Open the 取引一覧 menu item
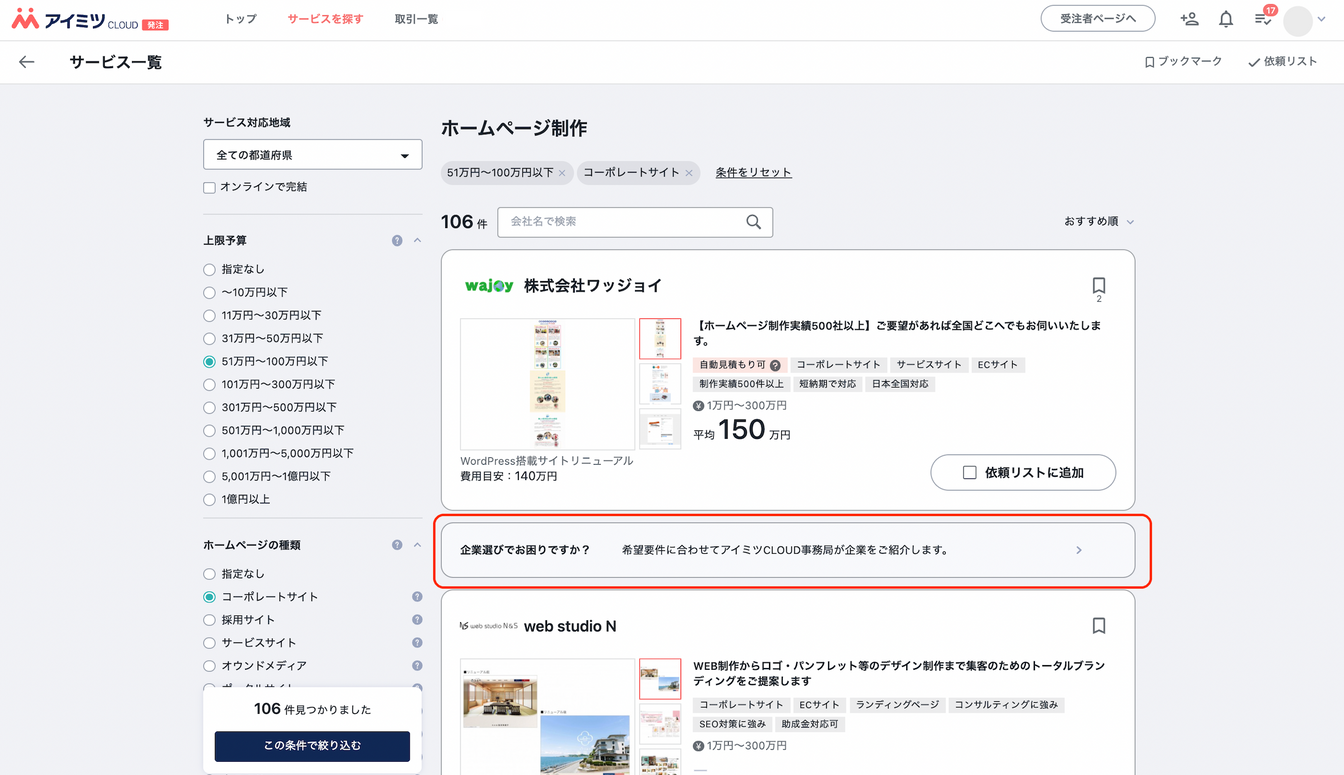The image size is (1344, 775). click(x=416, y=19)
